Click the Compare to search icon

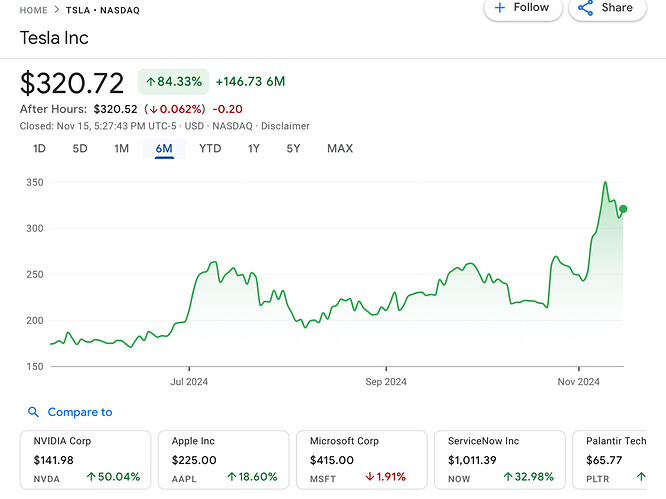(33, 412)
